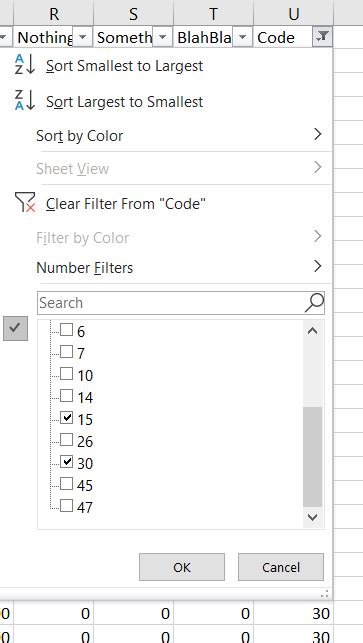Viewport: 363px width, 643px height.
Task: Click the gray checkmark icon beside the list
Action: (16, 328)
